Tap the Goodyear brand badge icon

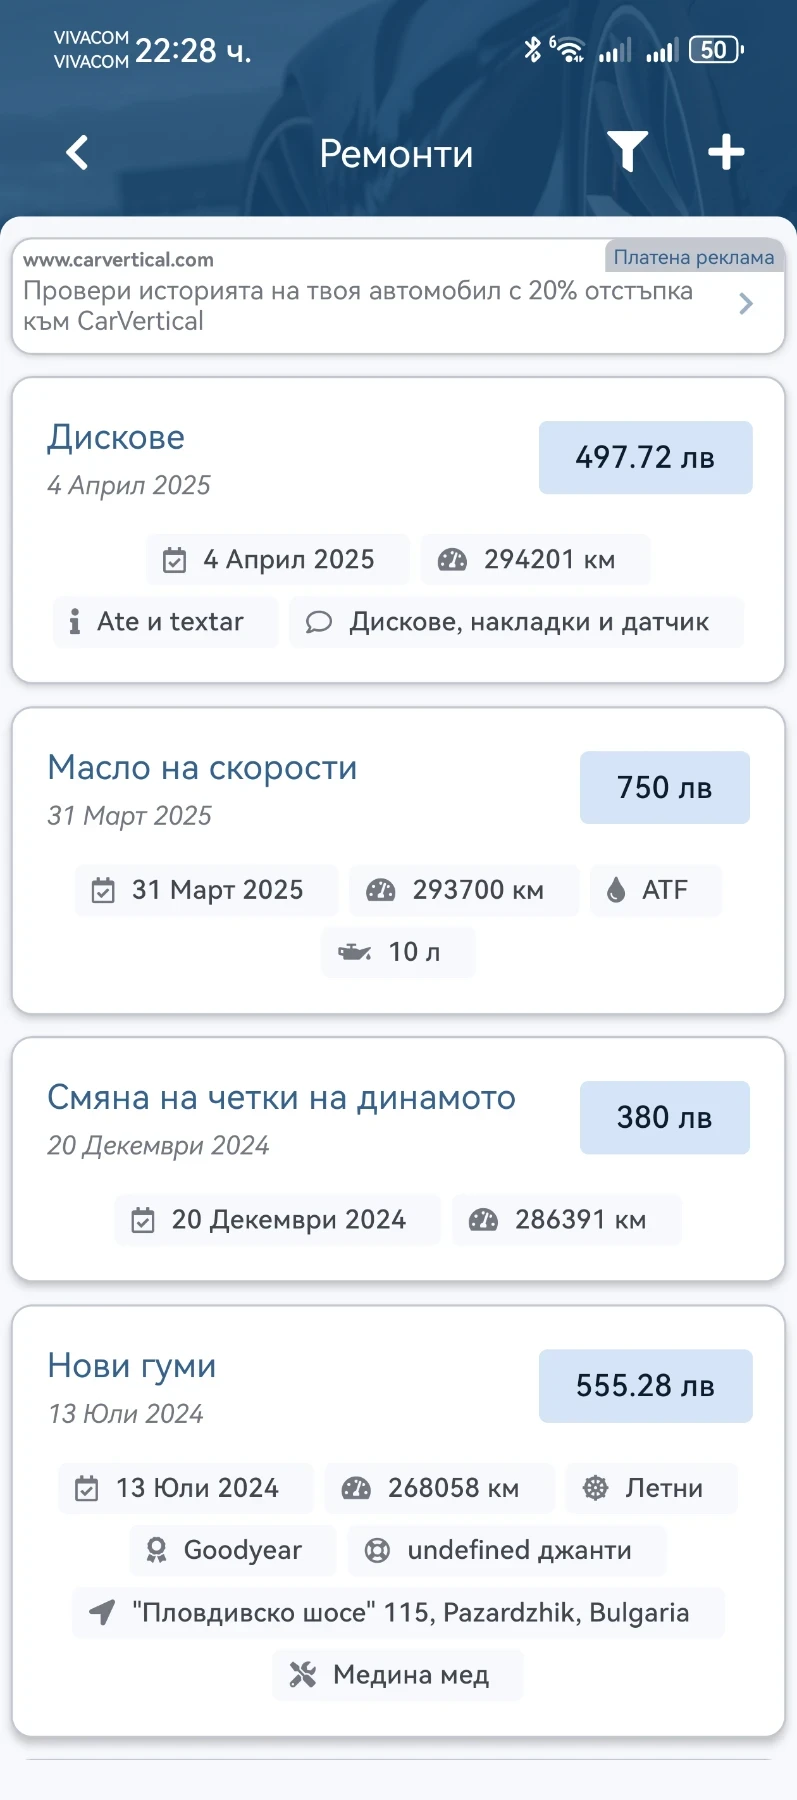tap(156, 1550)
